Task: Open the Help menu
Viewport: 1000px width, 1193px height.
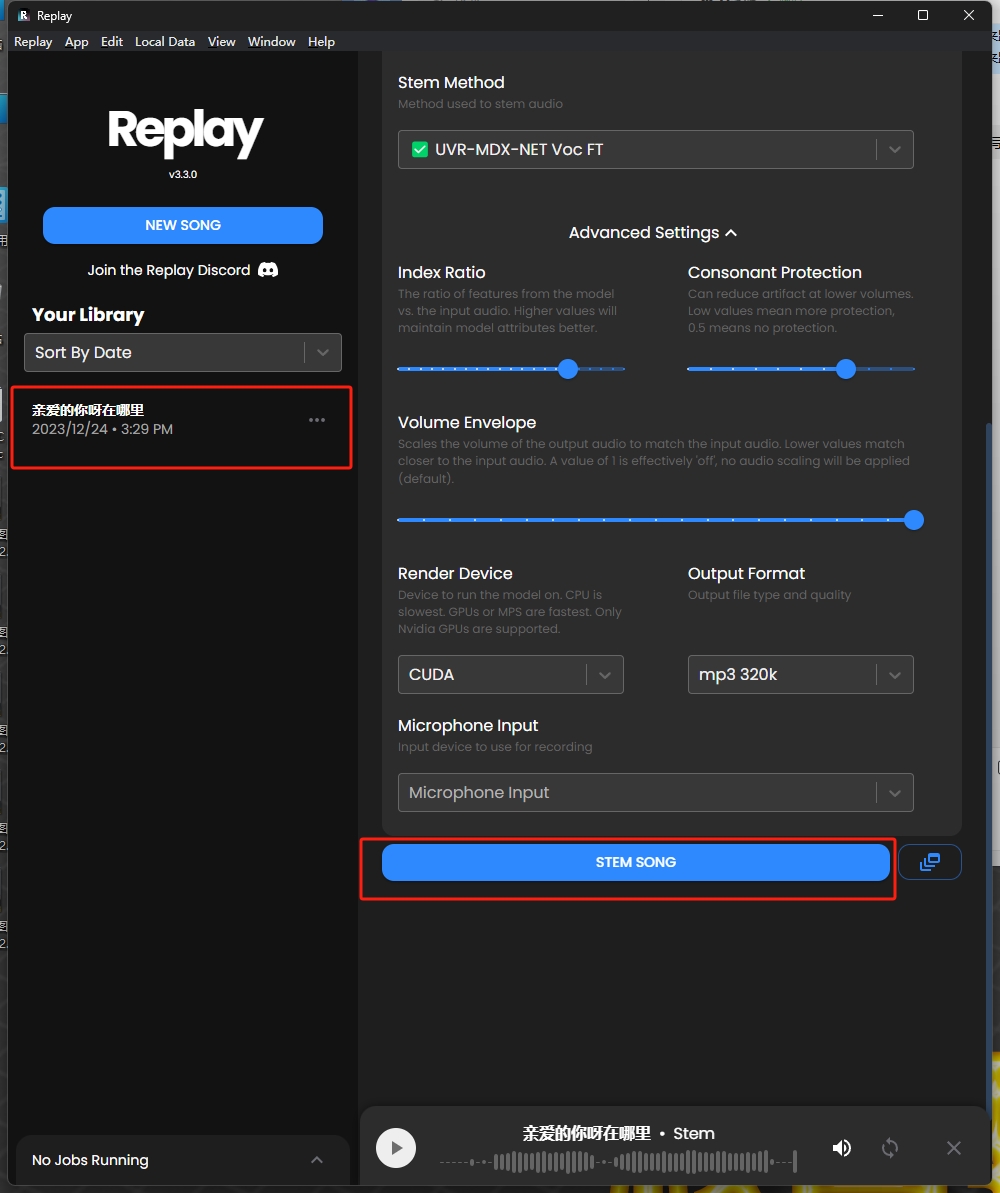Action: pyautogui.click(x=321, y=41)
